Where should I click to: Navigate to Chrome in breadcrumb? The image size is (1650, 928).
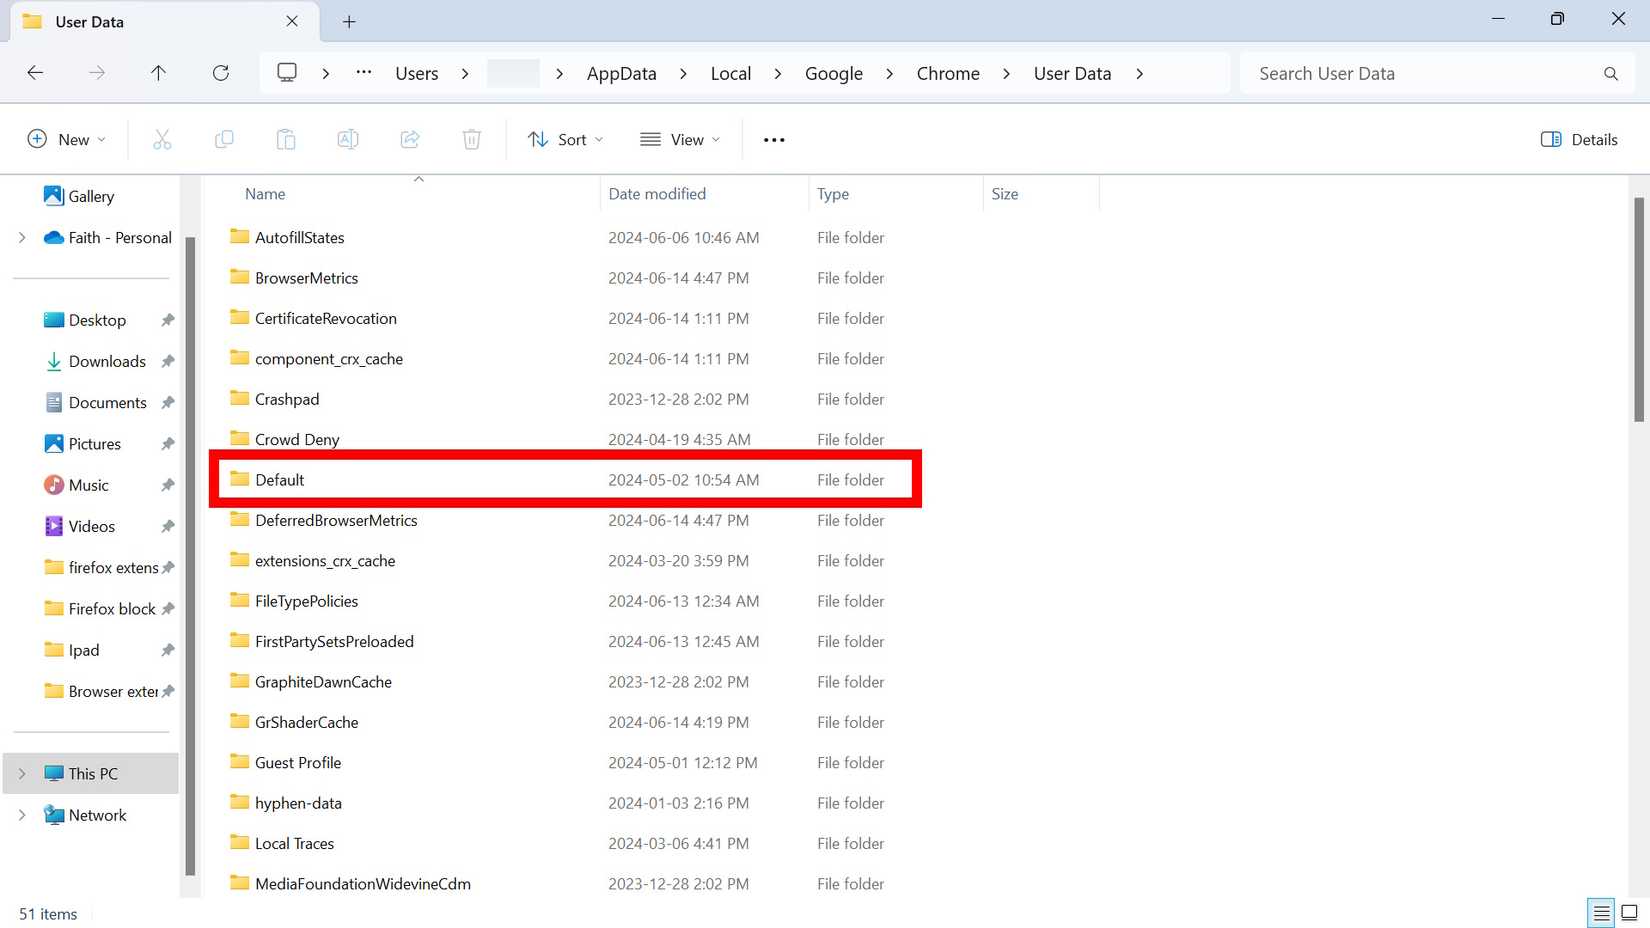coord(948,74)
